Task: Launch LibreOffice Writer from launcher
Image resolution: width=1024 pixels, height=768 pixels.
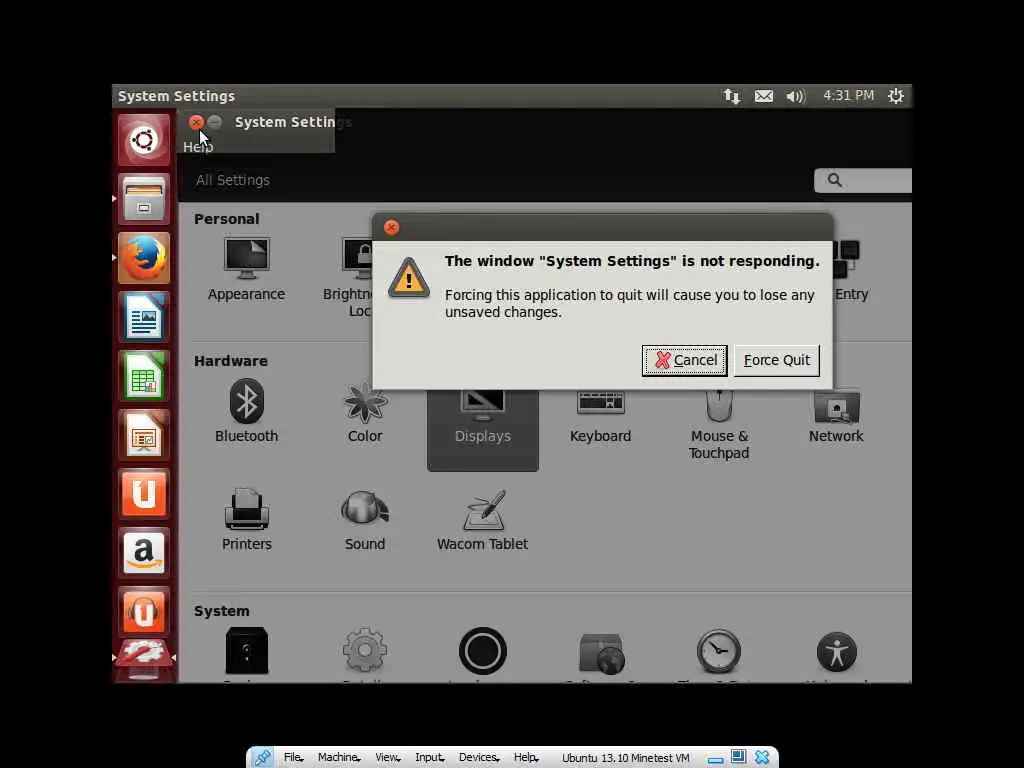Action: pos(144,317)
